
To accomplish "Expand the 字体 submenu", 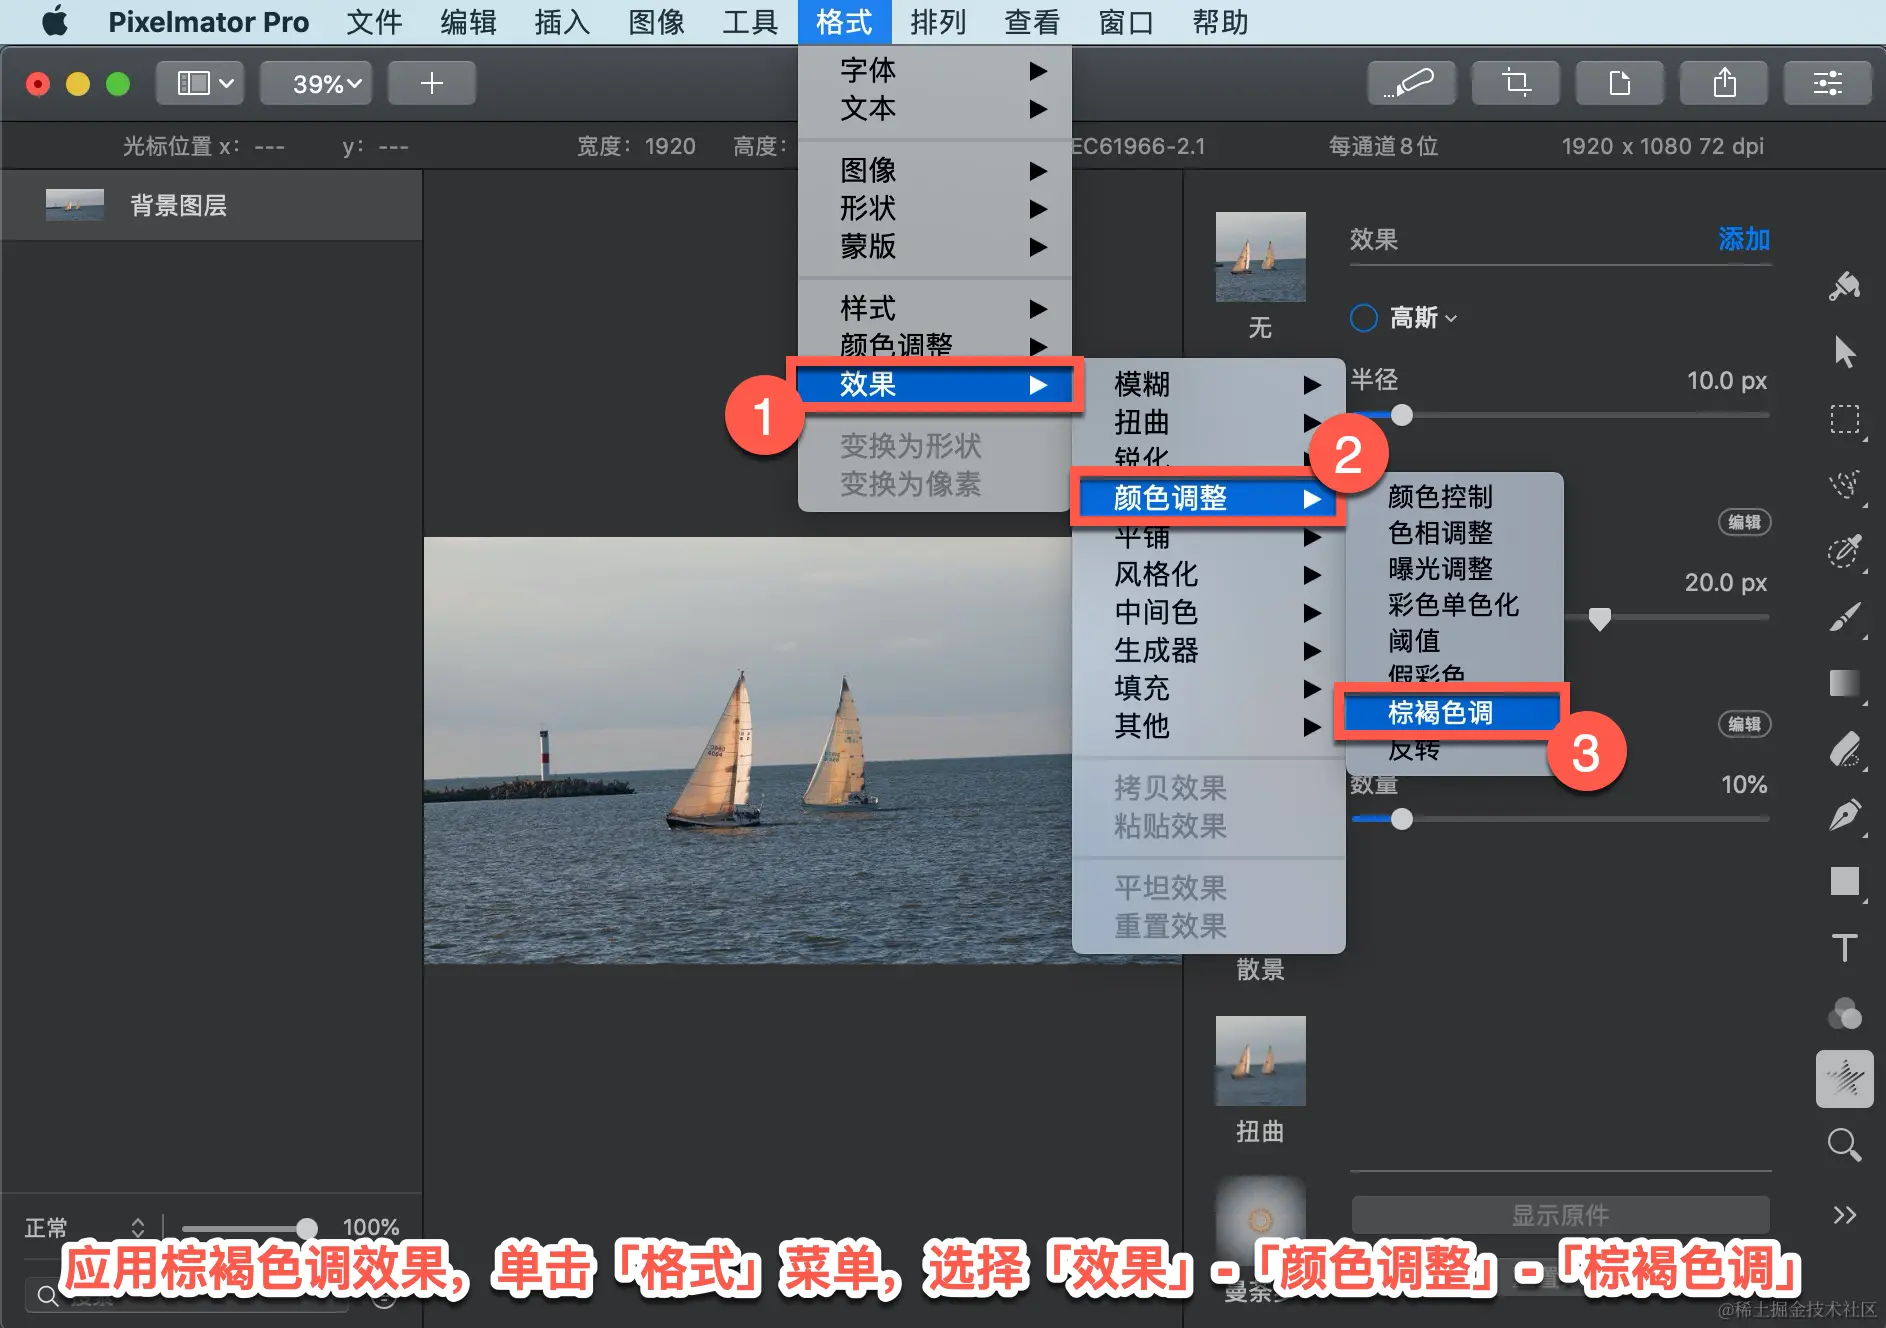I will pos(935,70).
